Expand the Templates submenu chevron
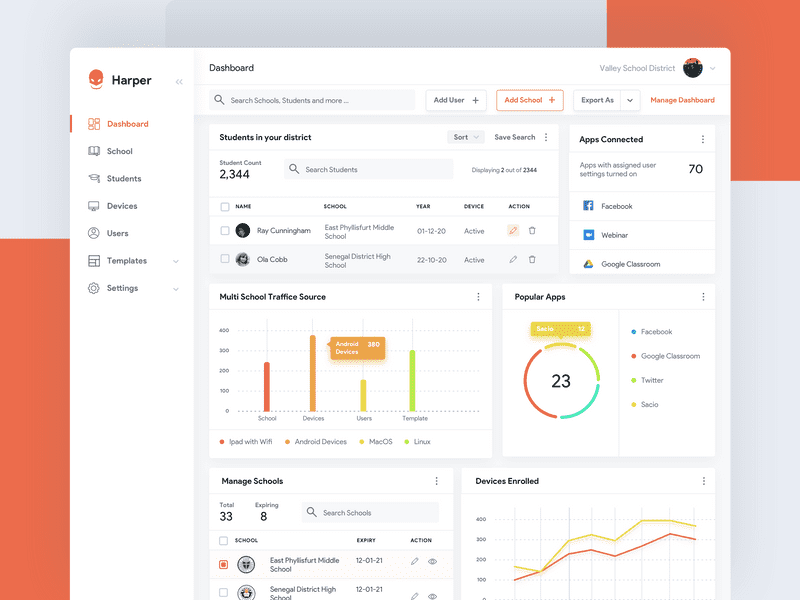This screenshot has width=800, height=600. pos(176,261)
